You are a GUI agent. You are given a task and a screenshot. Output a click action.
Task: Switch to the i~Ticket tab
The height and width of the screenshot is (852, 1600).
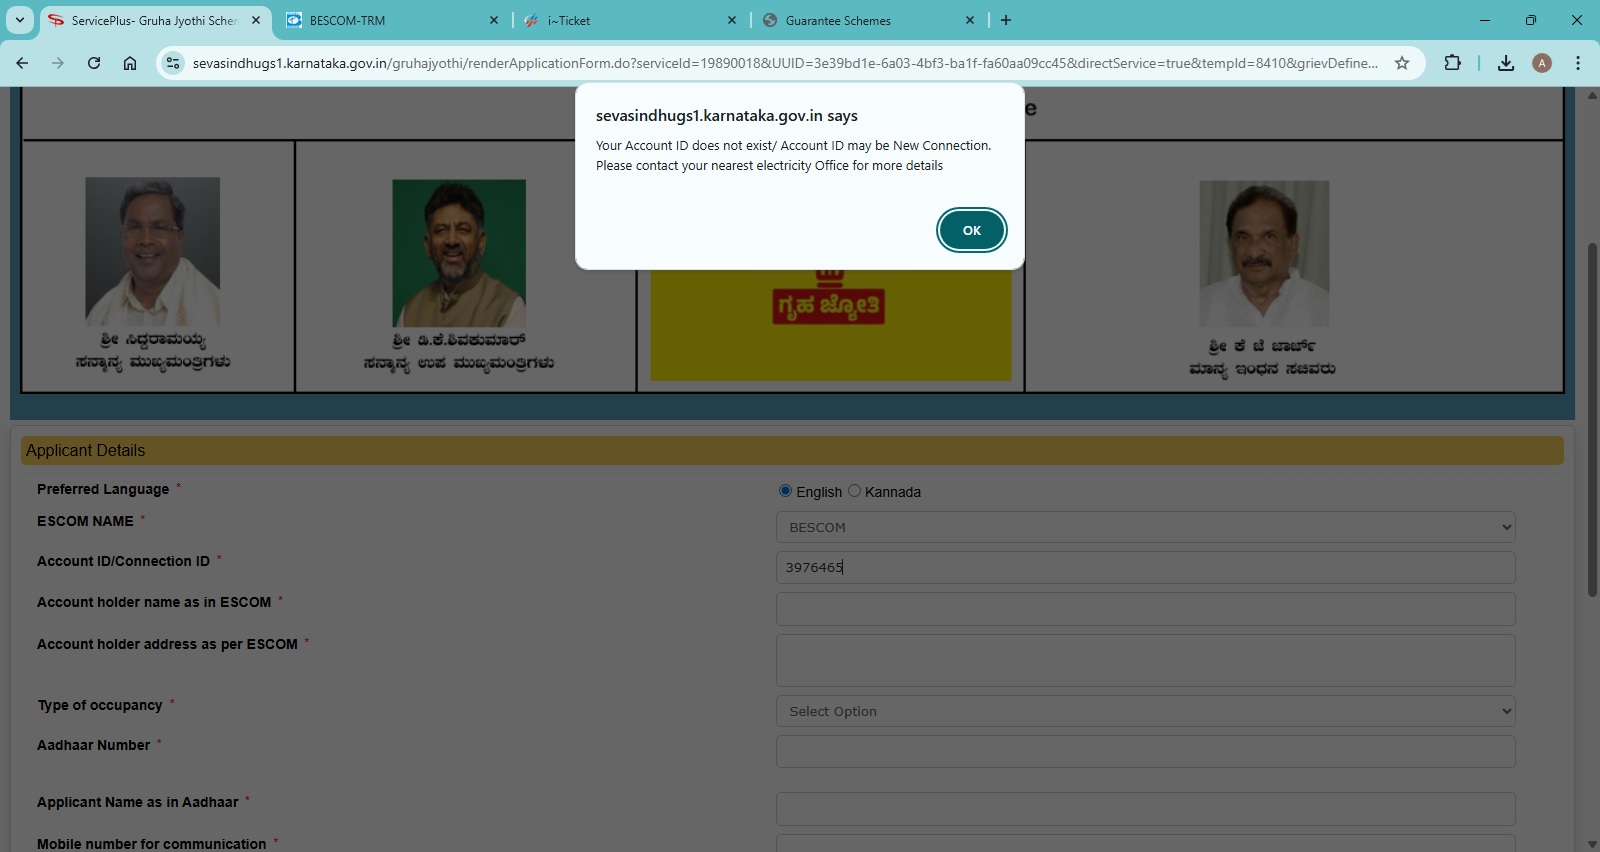pyautogui.click(x=630, y=20)
